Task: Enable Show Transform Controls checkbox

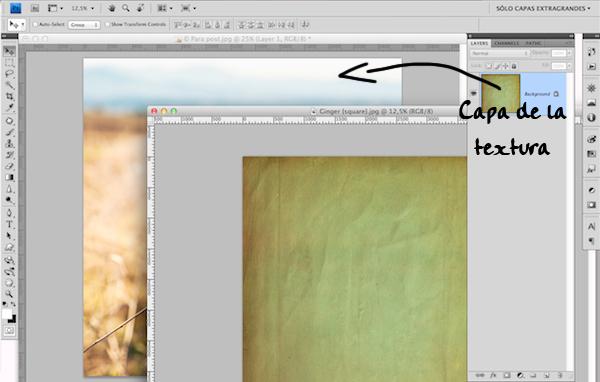Action: click(107, 24)
